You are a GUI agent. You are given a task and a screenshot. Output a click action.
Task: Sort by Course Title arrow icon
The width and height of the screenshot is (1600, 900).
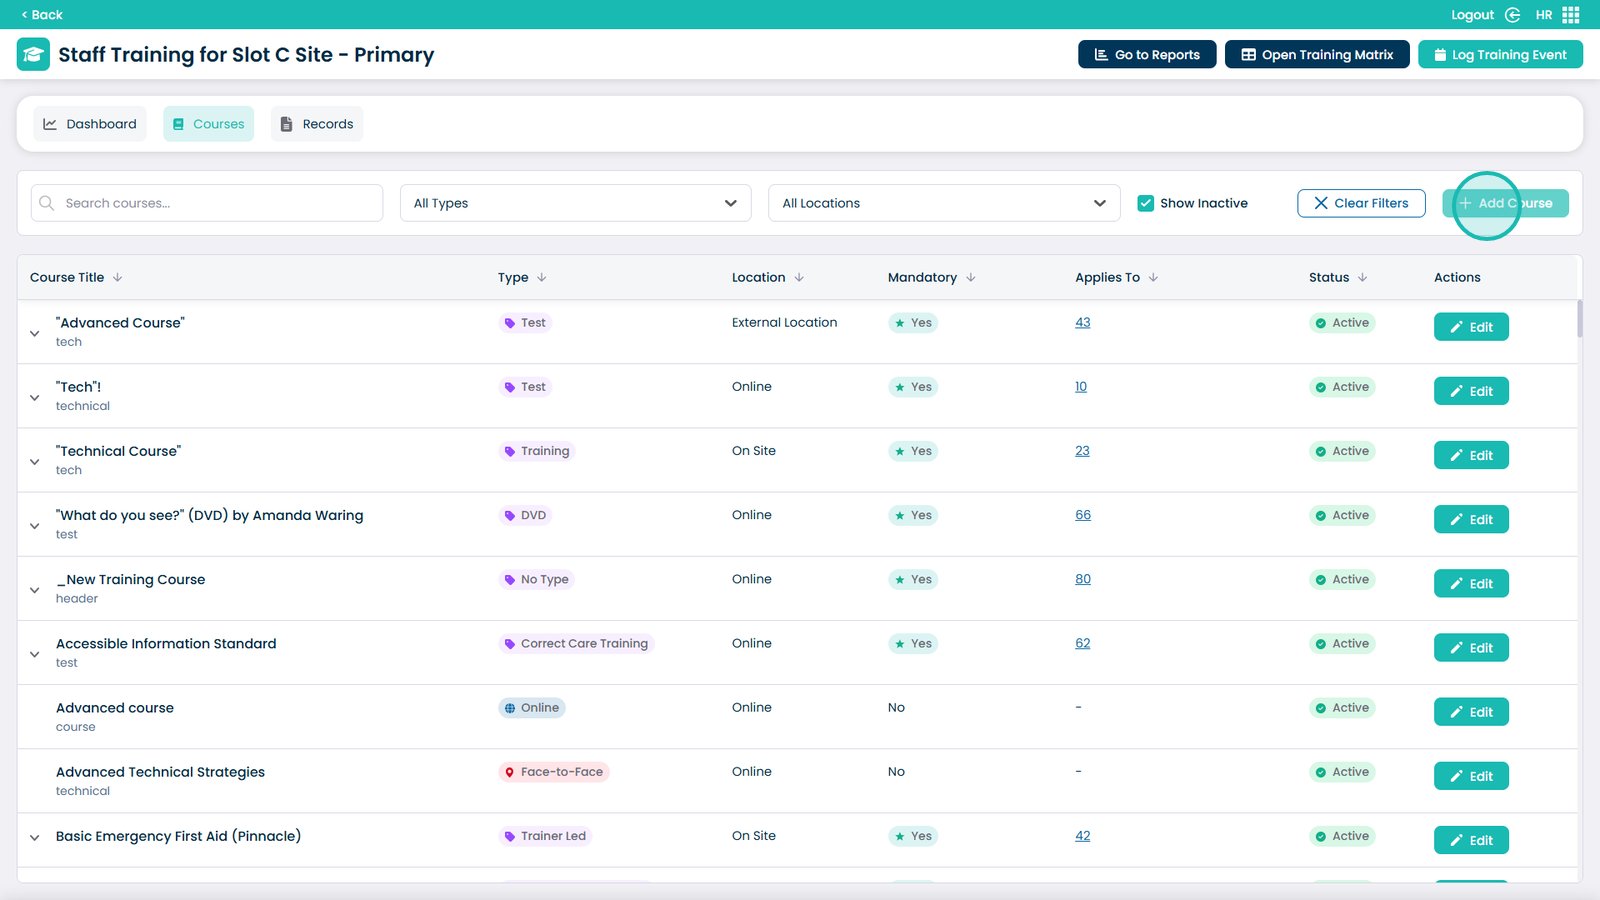118,278
